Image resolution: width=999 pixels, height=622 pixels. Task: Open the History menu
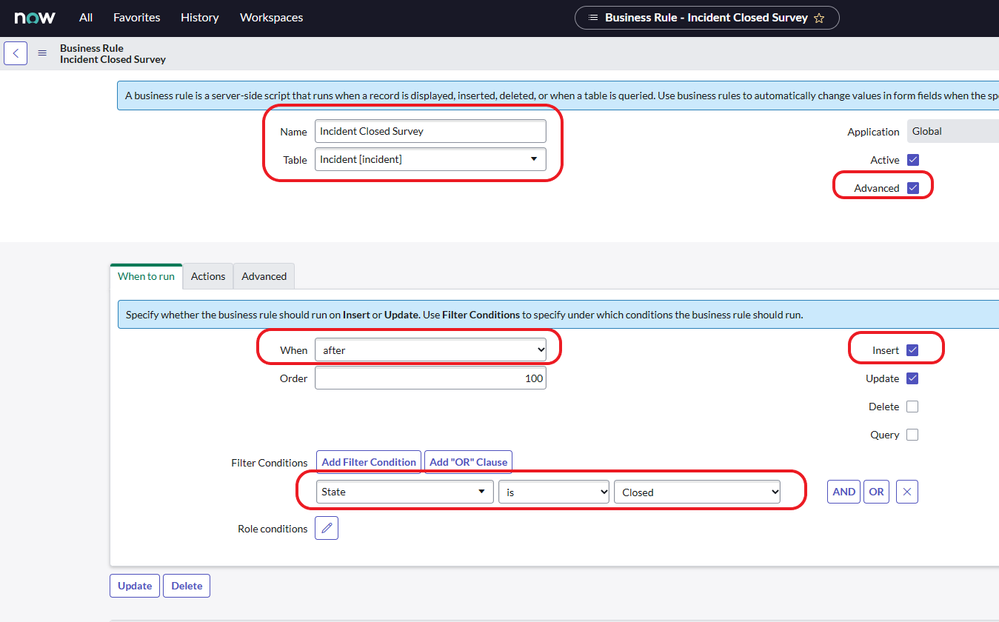199,18
